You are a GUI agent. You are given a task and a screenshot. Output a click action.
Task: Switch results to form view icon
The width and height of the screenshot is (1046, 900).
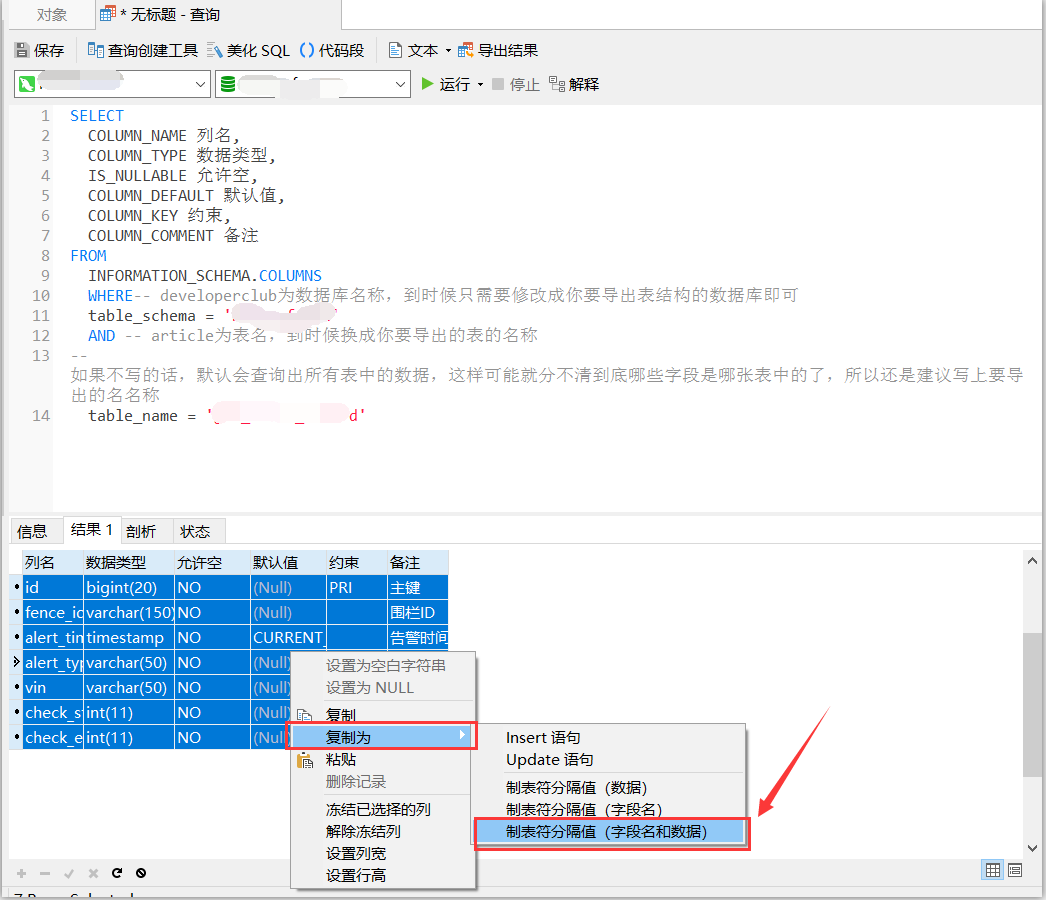point(1013,869)
